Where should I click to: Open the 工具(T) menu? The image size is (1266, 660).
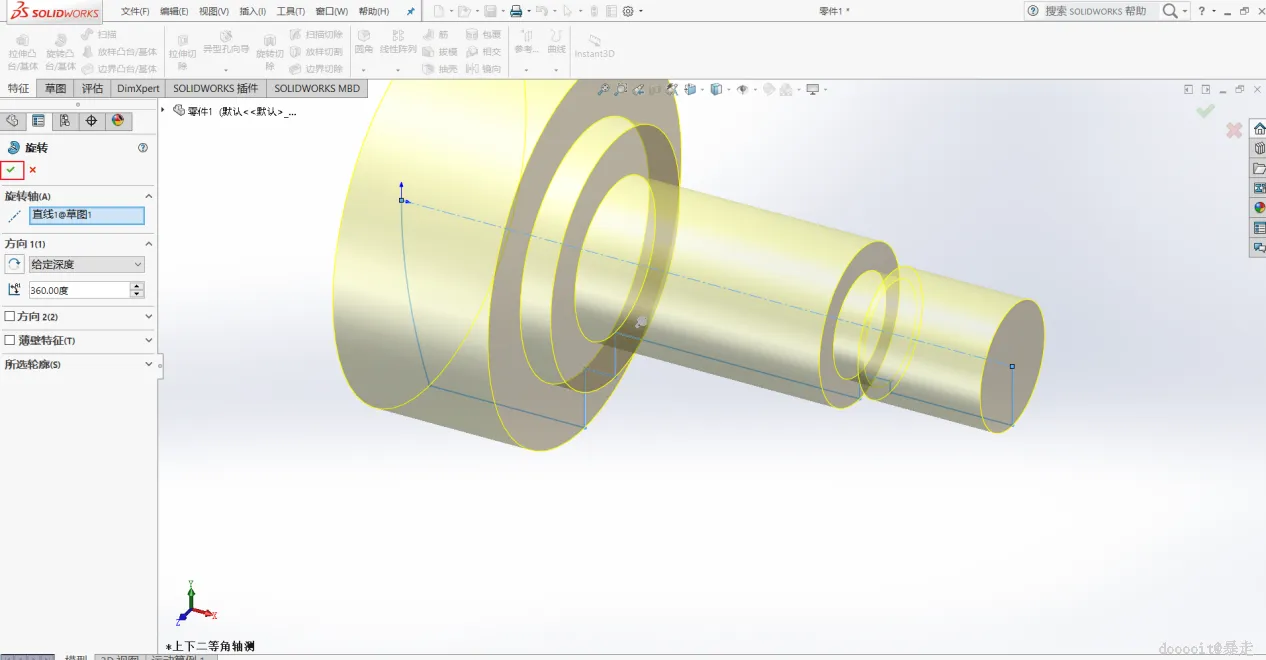point(291,11)
